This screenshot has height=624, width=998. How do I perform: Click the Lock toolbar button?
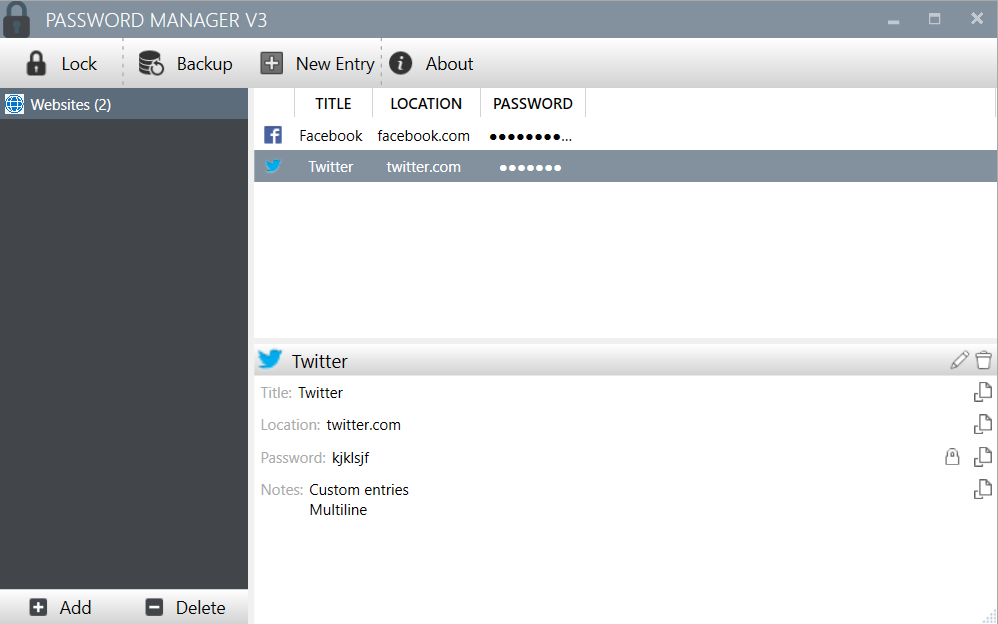click(62, 64)
